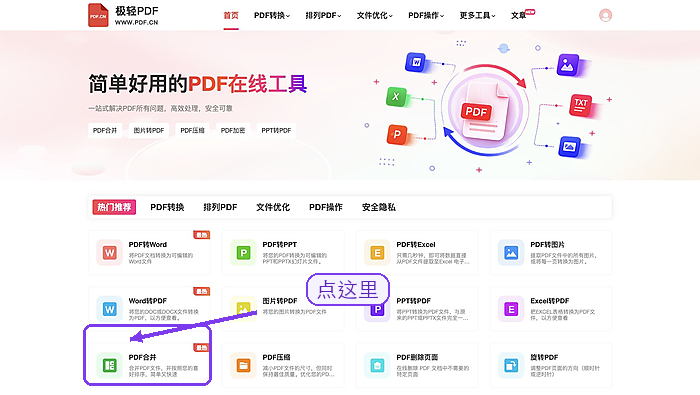
Task: Expand the PDF操作 dropdown in navigation
Action: coord(426,15)
